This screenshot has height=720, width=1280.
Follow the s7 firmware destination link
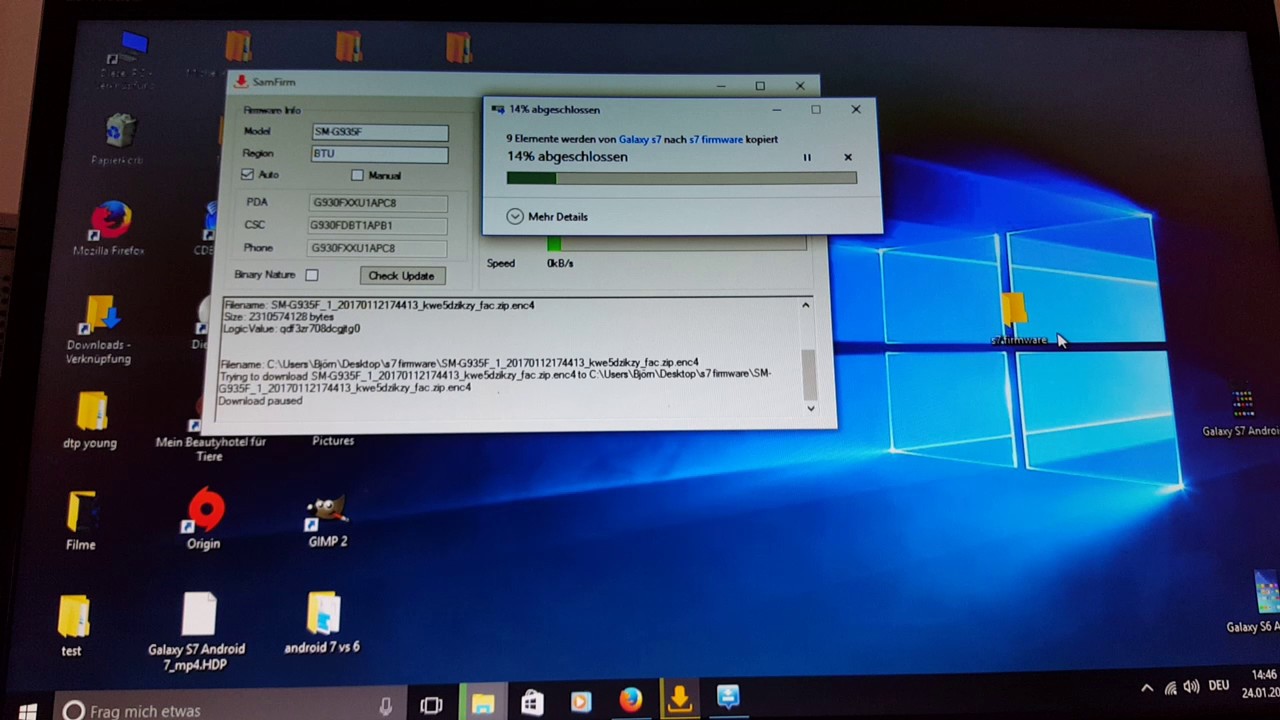point(716,139)
